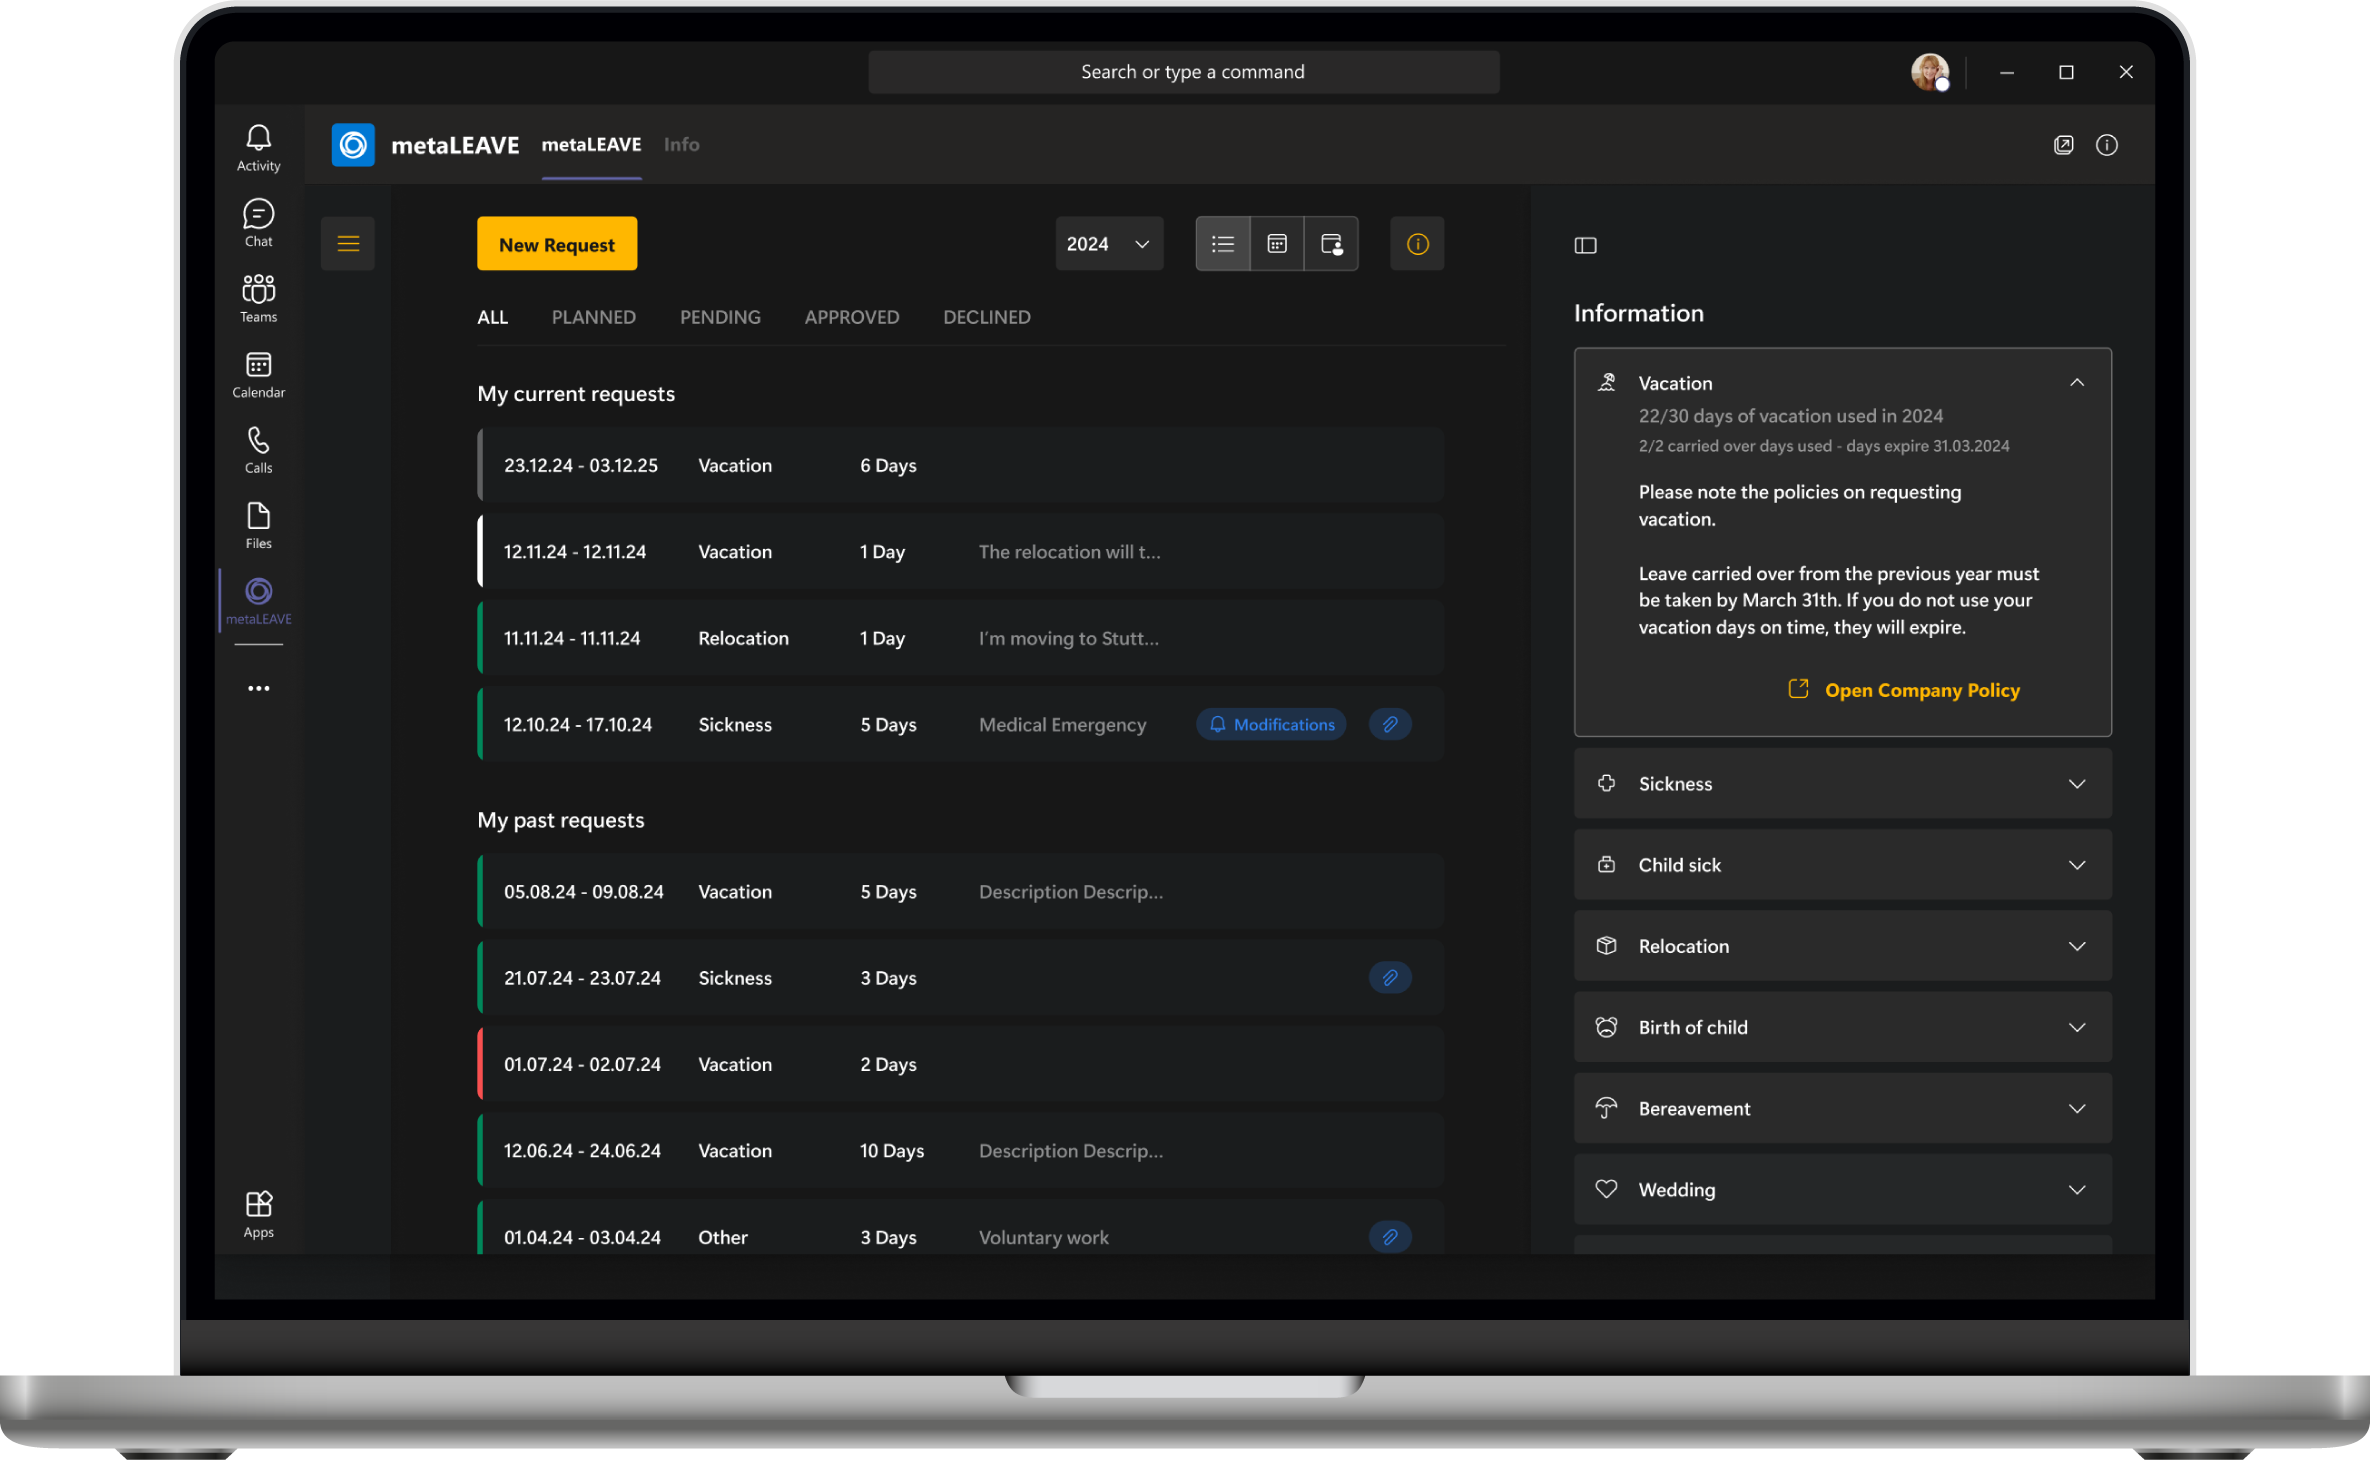Open Files in the Teams sidebar
This screenshot has height=1460, width=2370.
pyautogui.click(x=258, y=526)
